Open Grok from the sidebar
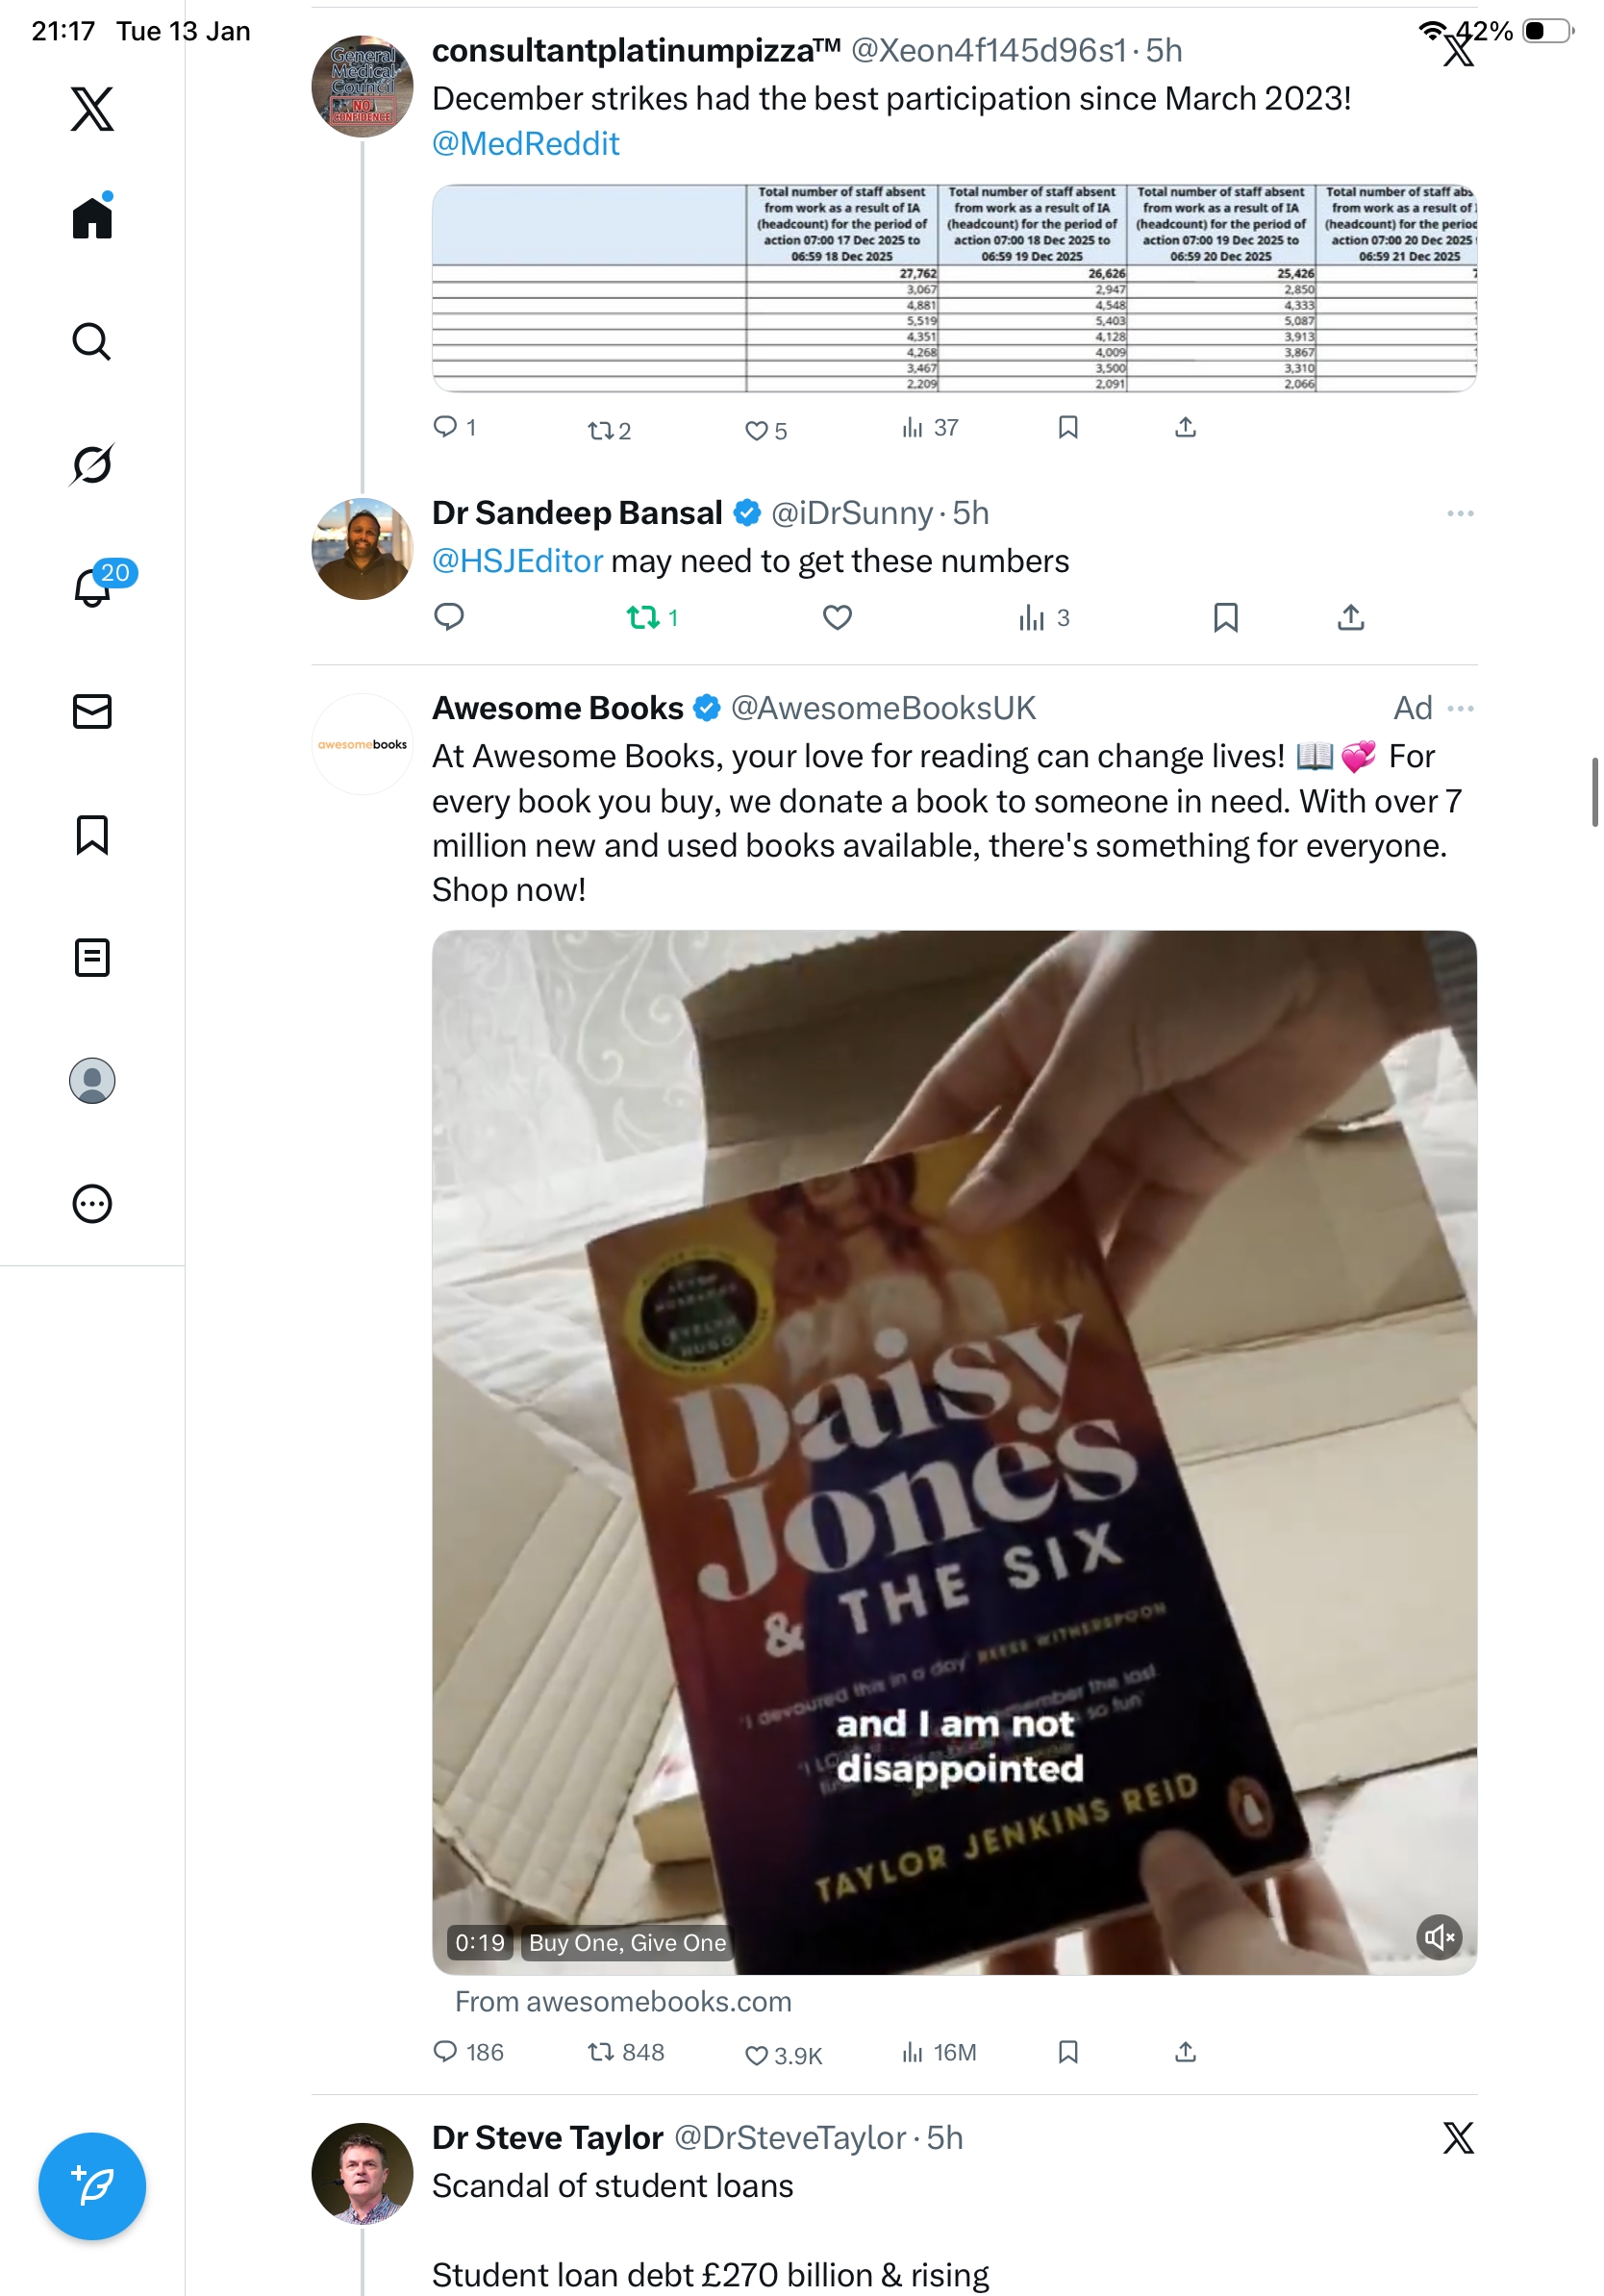1604x2296 pixels. click(92, 464)
